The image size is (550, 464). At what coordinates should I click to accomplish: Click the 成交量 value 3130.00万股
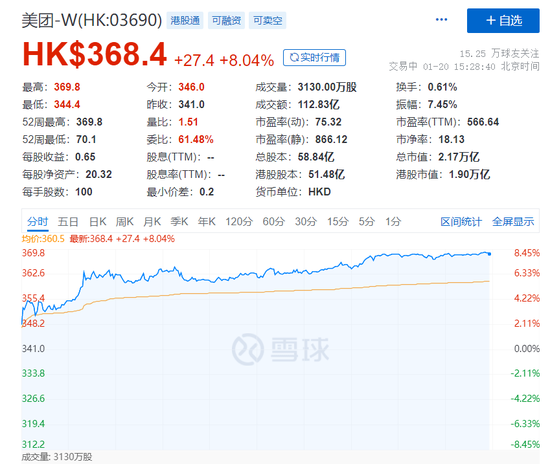point(327,87)
